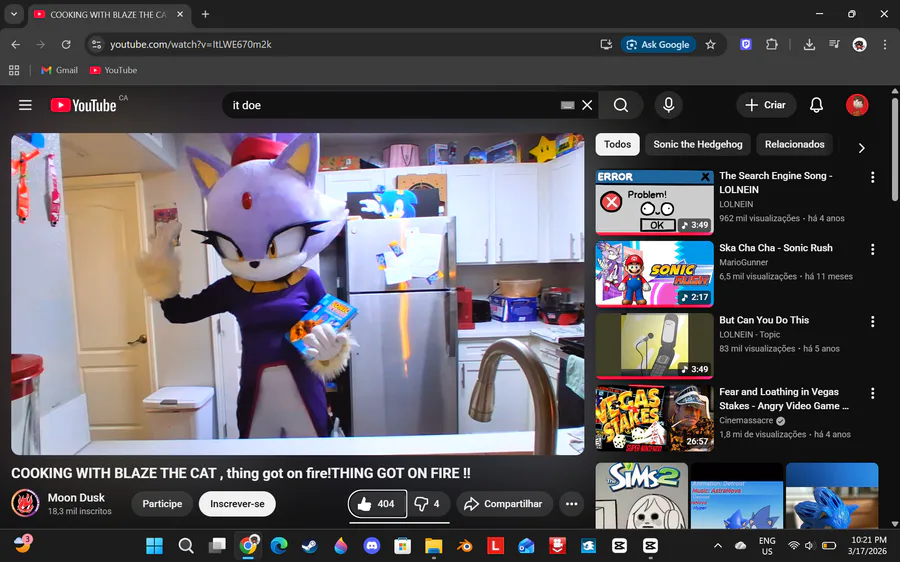The width and height of the screenshot is (900, 562).
Task: Click the Participe button
Action: tap(162, 504)
